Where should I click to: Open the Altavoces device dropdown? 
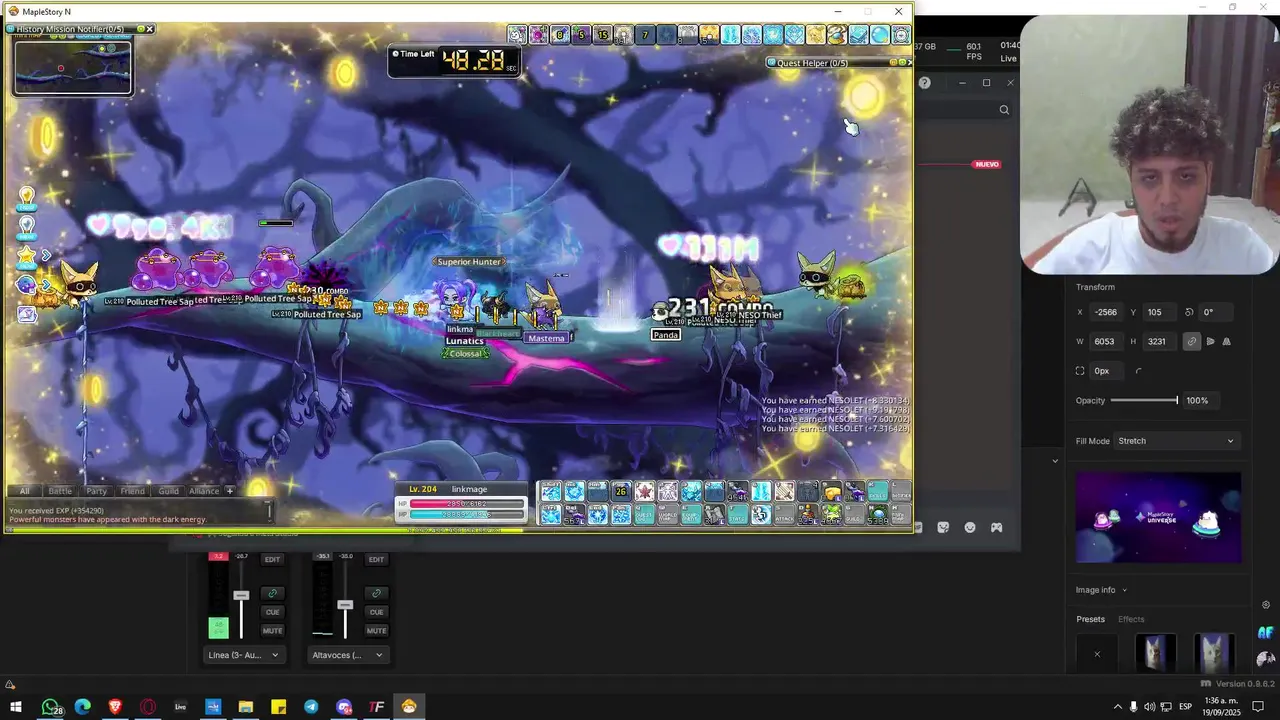point(347,655)
